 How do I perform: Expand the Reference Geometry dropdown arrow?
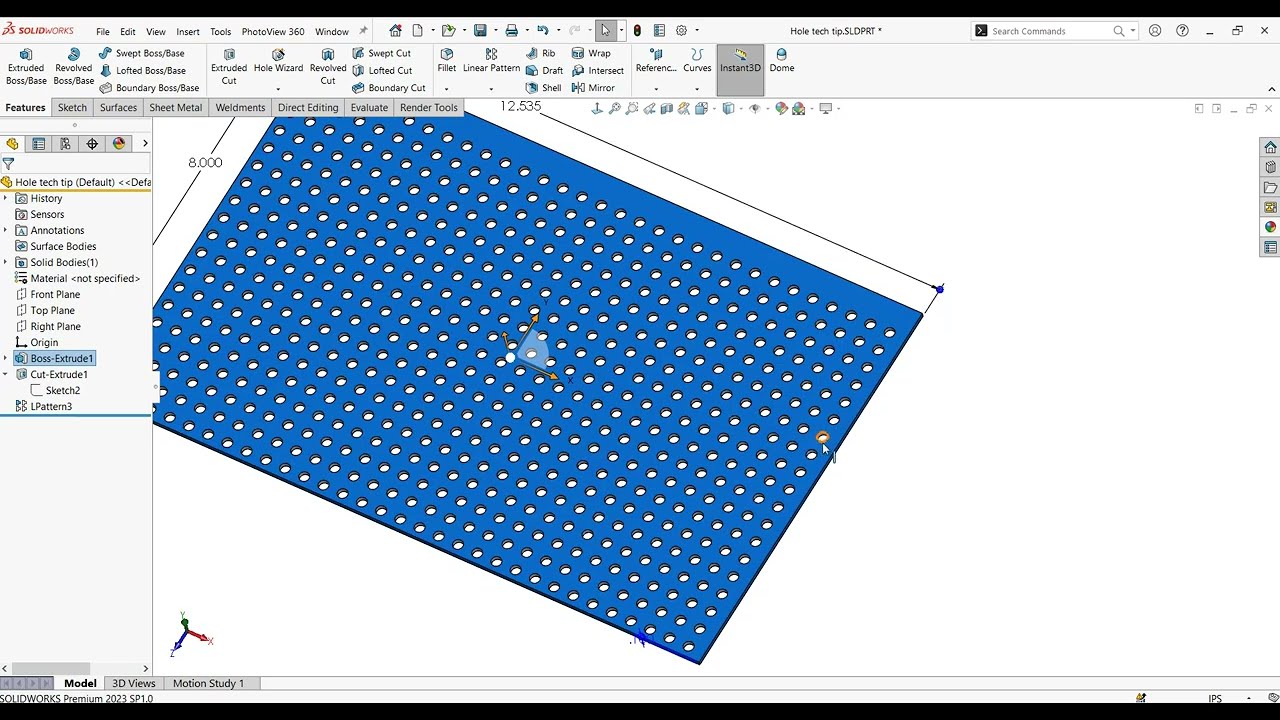click(x=656, y=89)
